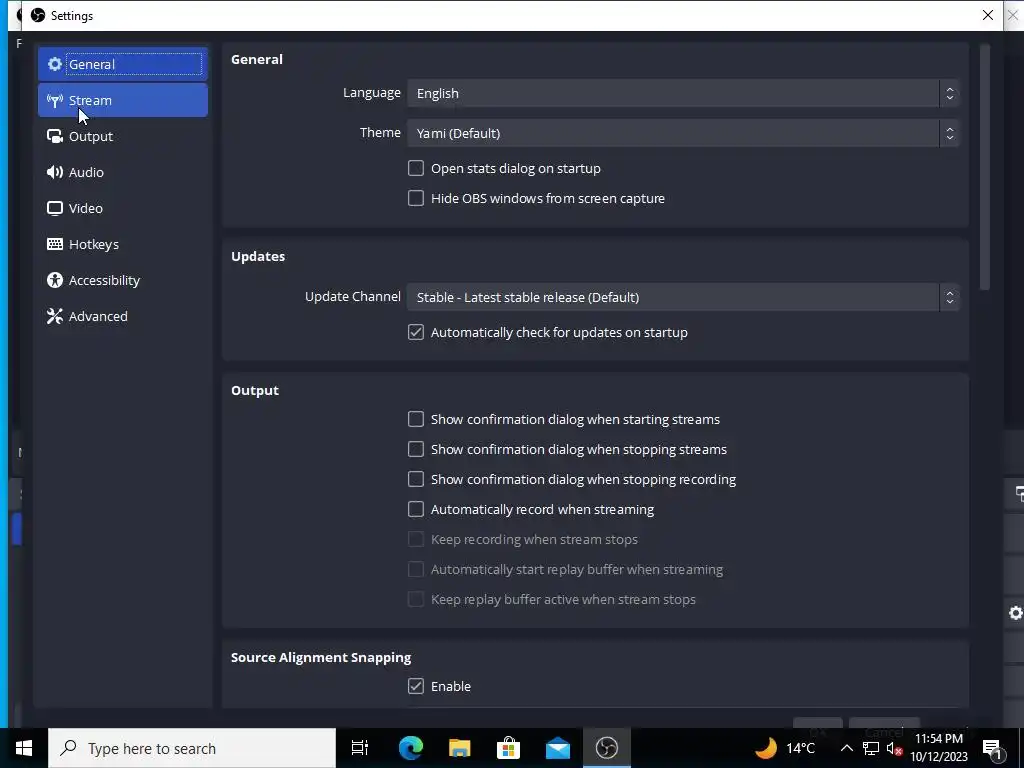Click the muted volume icon in the tray
1024x768 pixels.
[895, 748]
